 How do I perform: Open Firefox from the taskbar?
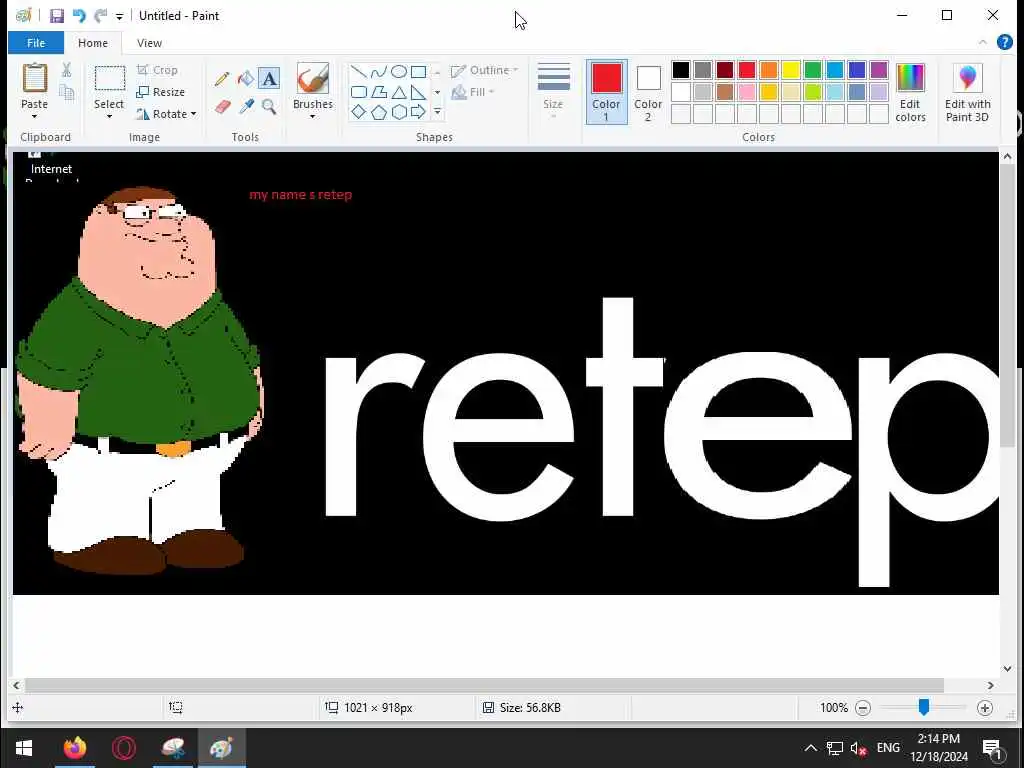pos(74,748)
